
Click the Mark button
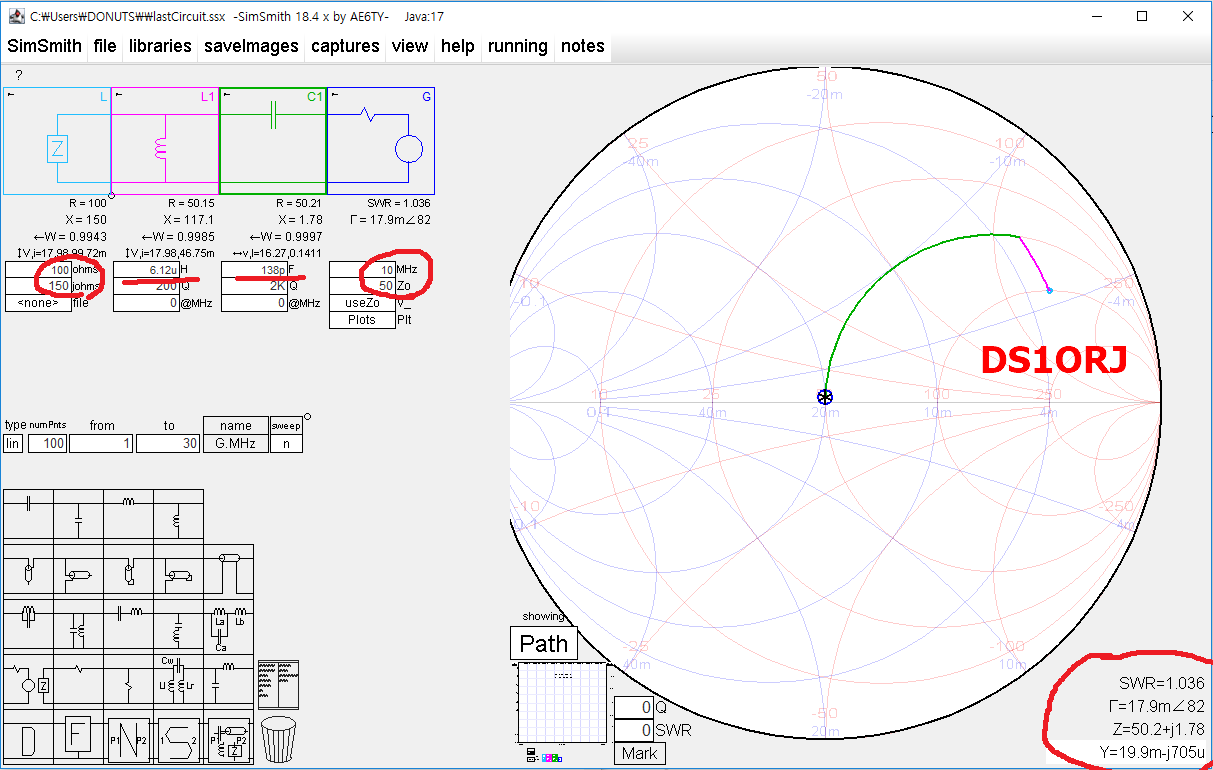point(640,753)
